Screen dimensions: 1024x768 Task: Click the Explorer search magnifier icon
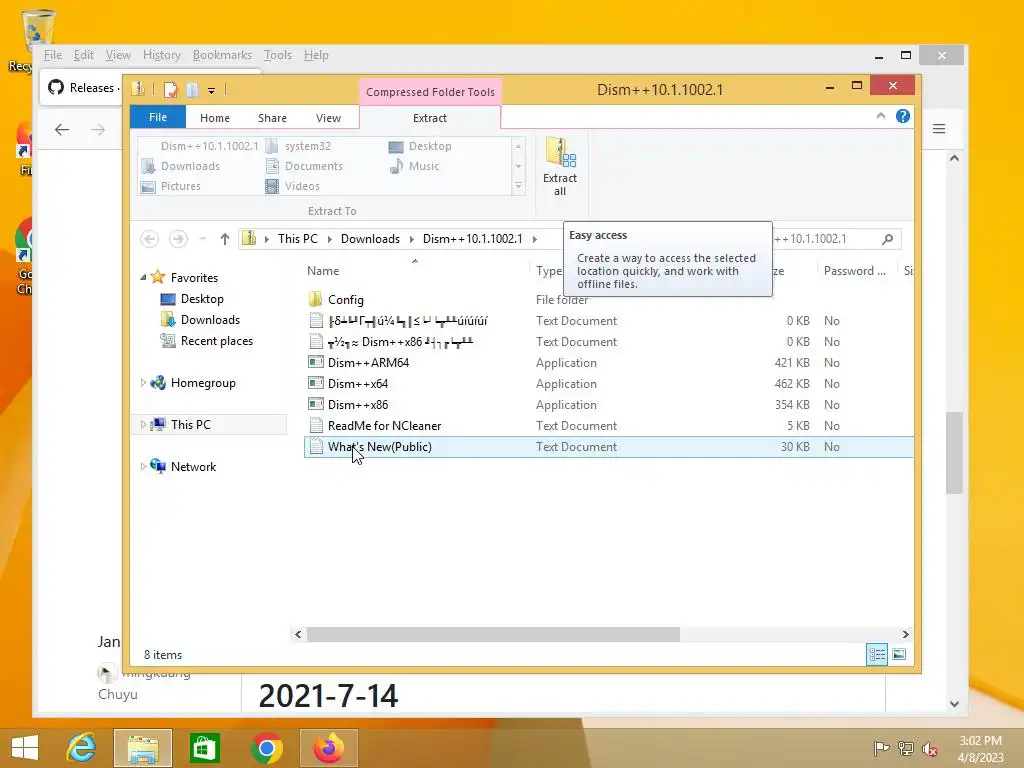888,239
